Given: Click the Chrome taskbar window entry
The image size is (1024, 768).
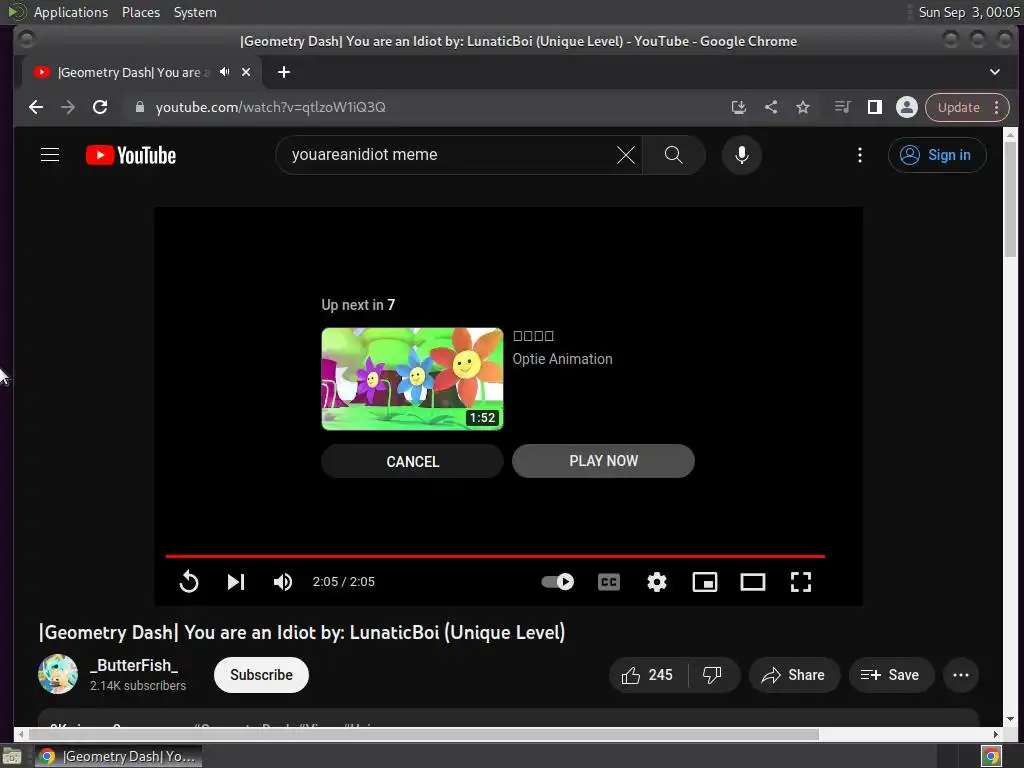Looking at the screenshot, I should tap(118, 756).
